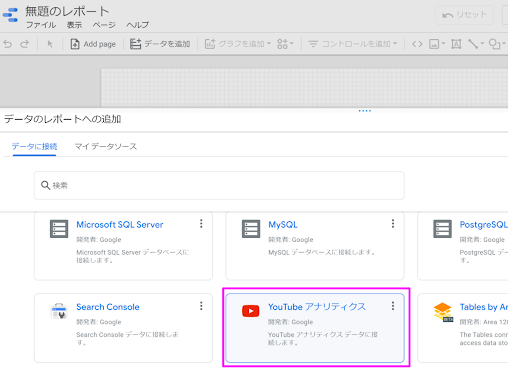512x371 pixels.
Task: Select the pointer selection tool
Action: coord(50,44)
